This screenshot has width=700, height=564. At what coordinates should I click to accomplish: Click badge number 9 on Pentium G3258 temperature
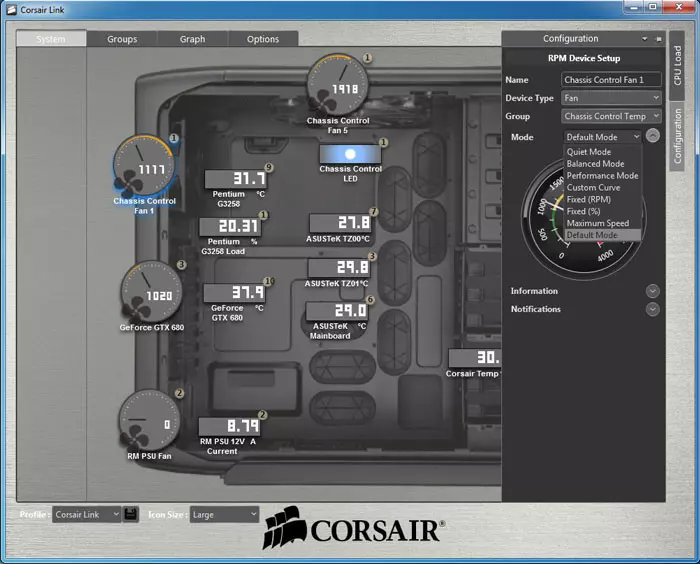[x=268, y=167]
